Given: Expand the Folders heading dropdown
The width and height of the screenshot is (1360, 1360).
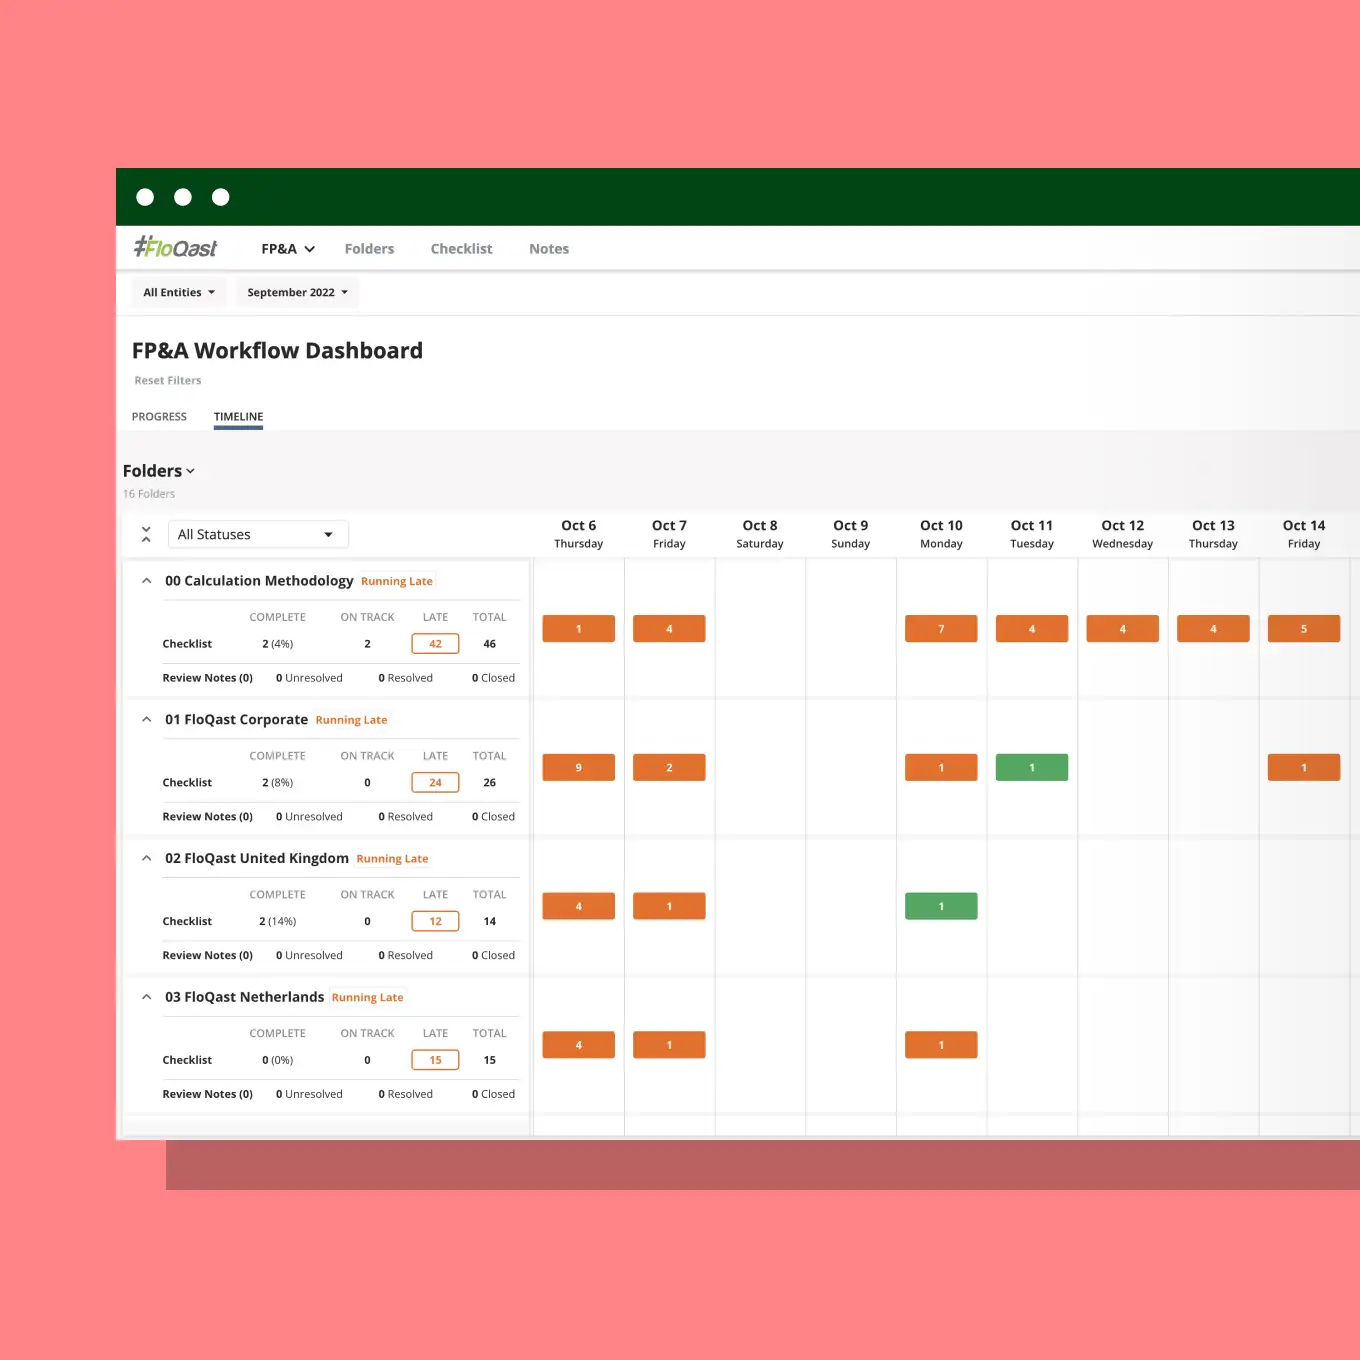Looking at the screenshot, I should pos(159,471).
